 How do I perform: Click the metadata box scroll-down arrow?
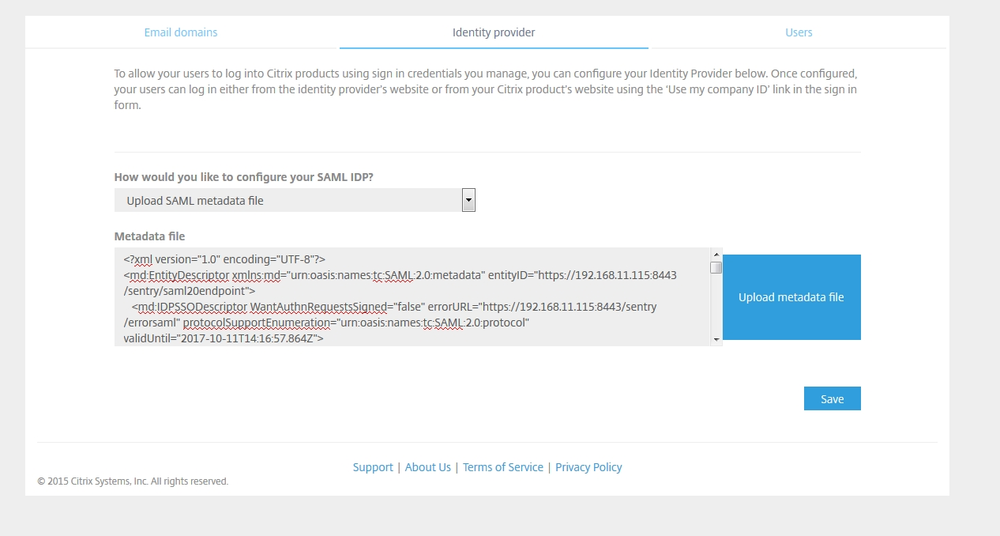716,340
